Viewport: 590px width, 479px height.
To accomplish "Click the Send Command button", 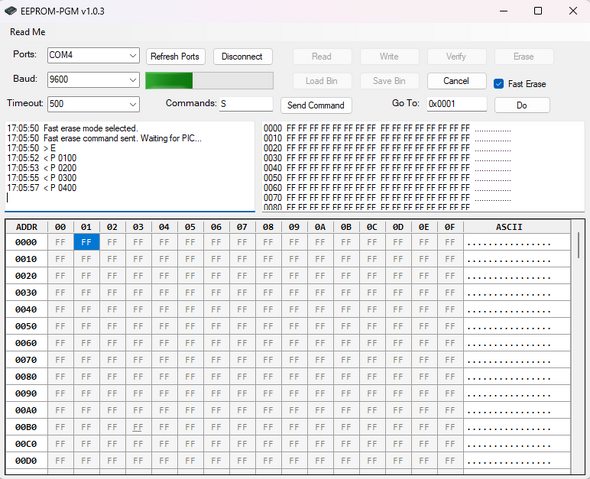I will pos(316,105).
